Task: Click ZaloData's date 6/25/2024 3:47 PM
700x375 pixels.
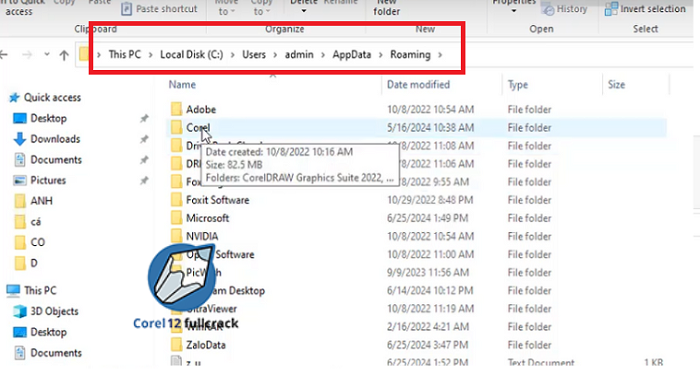Action: point(427,345)
